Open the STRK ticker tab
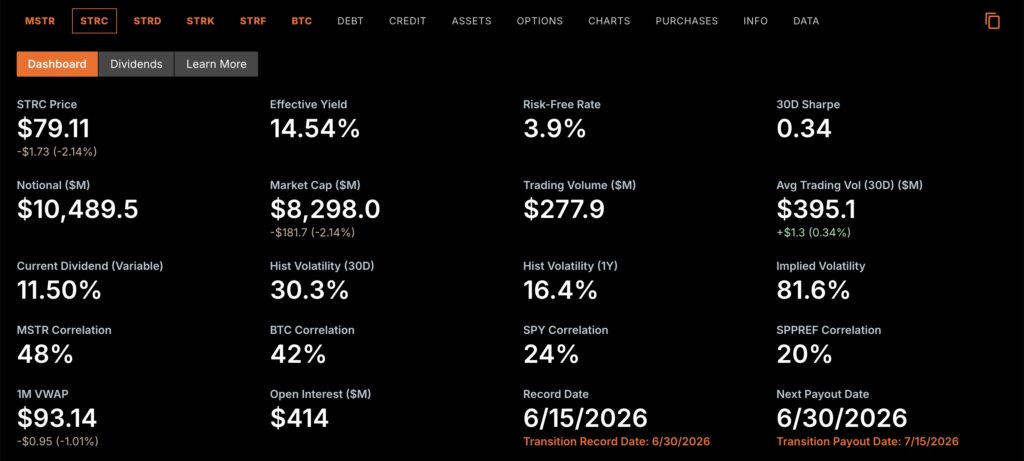Viewport: 1024px width, 461px height. pyautogui.click(x=200, y=21)
